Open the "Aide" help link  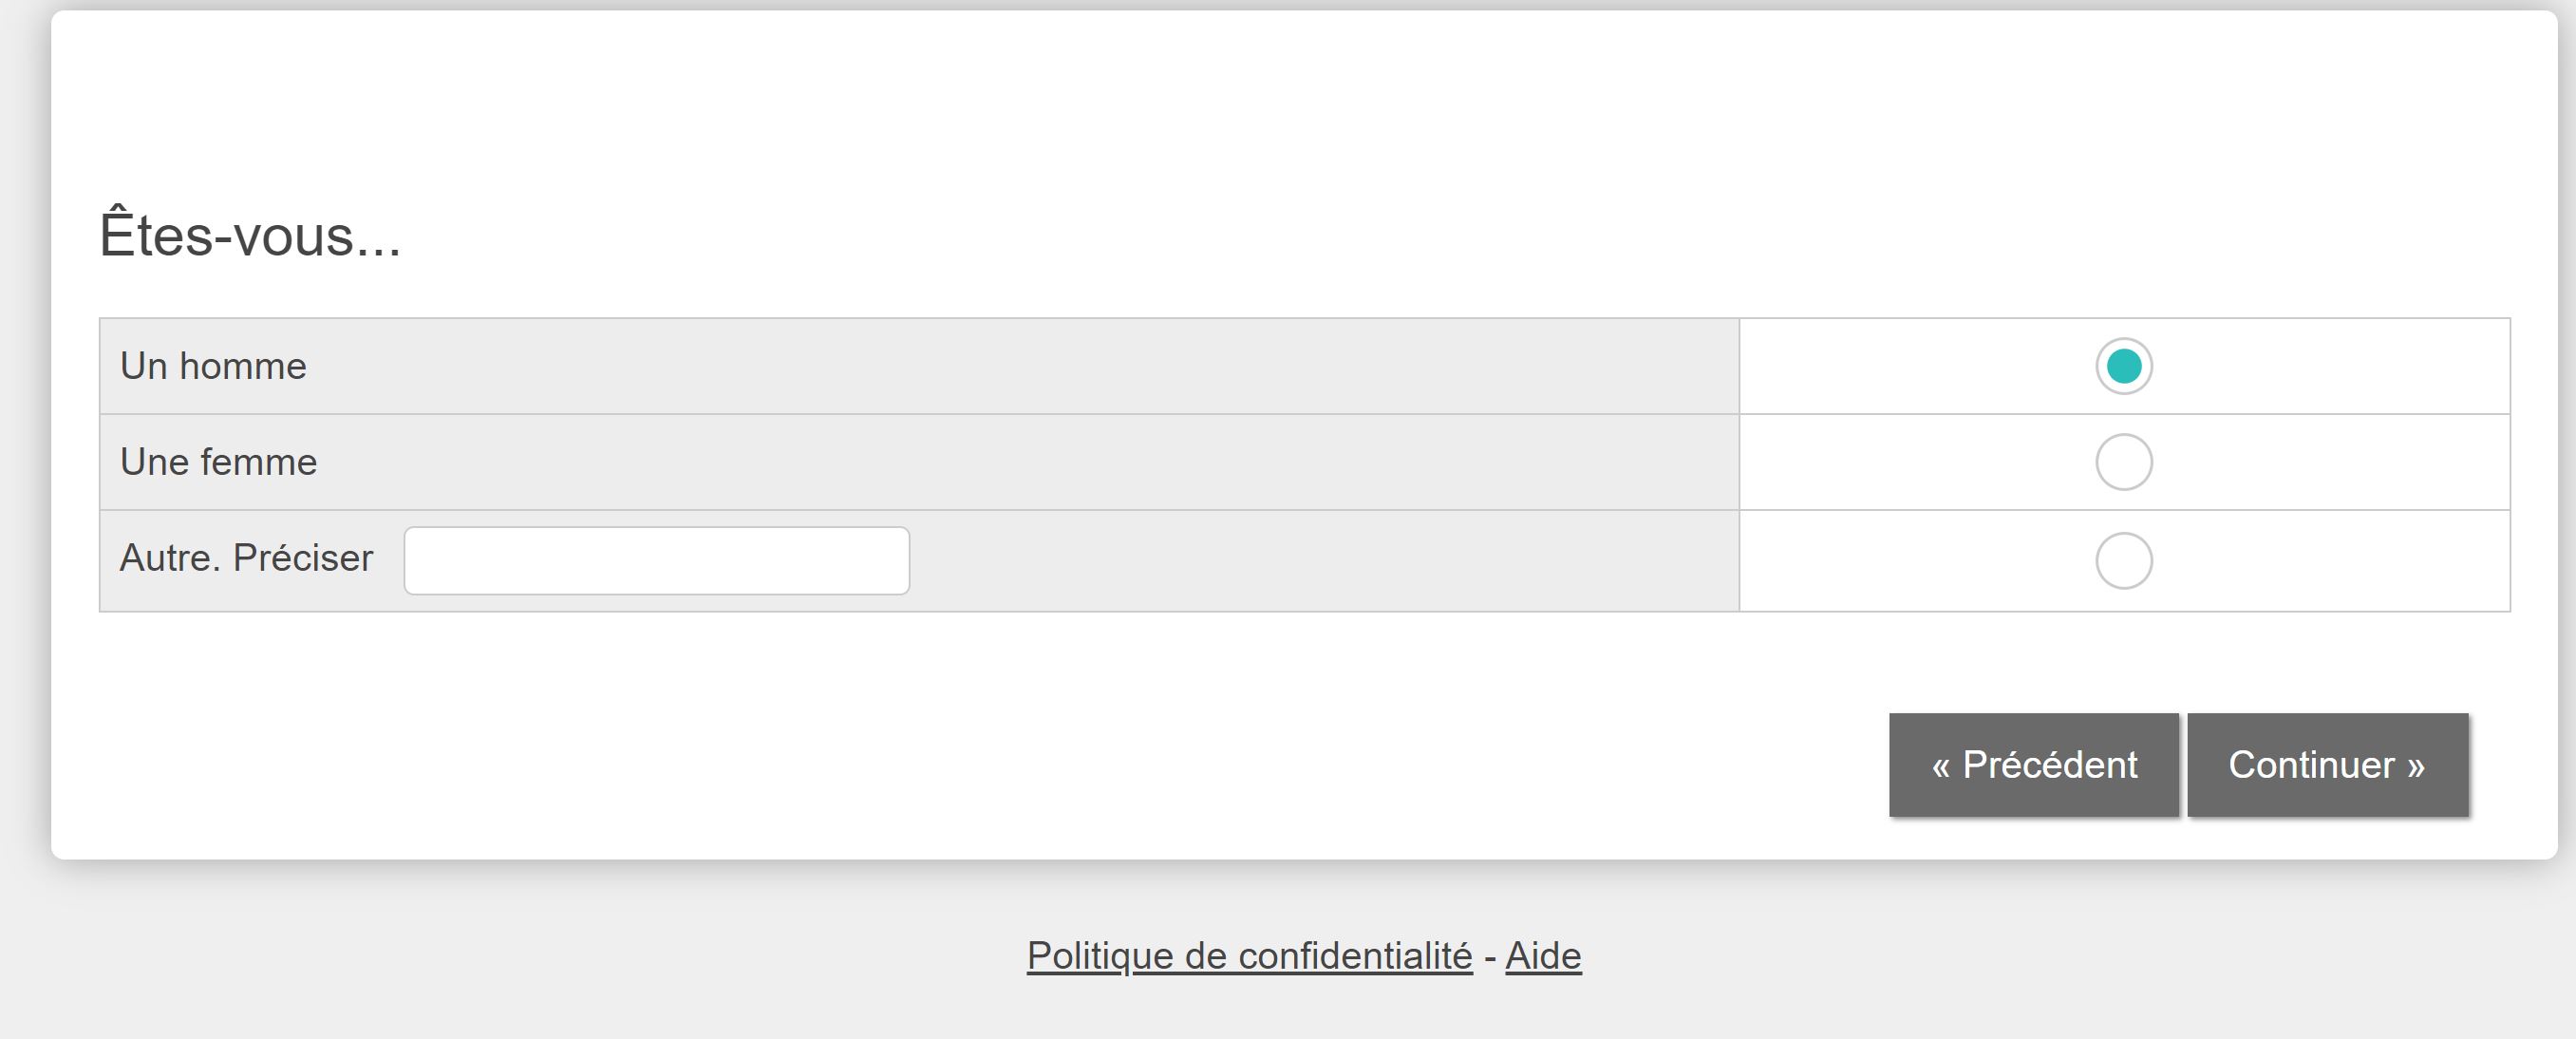pos(1543,956)
